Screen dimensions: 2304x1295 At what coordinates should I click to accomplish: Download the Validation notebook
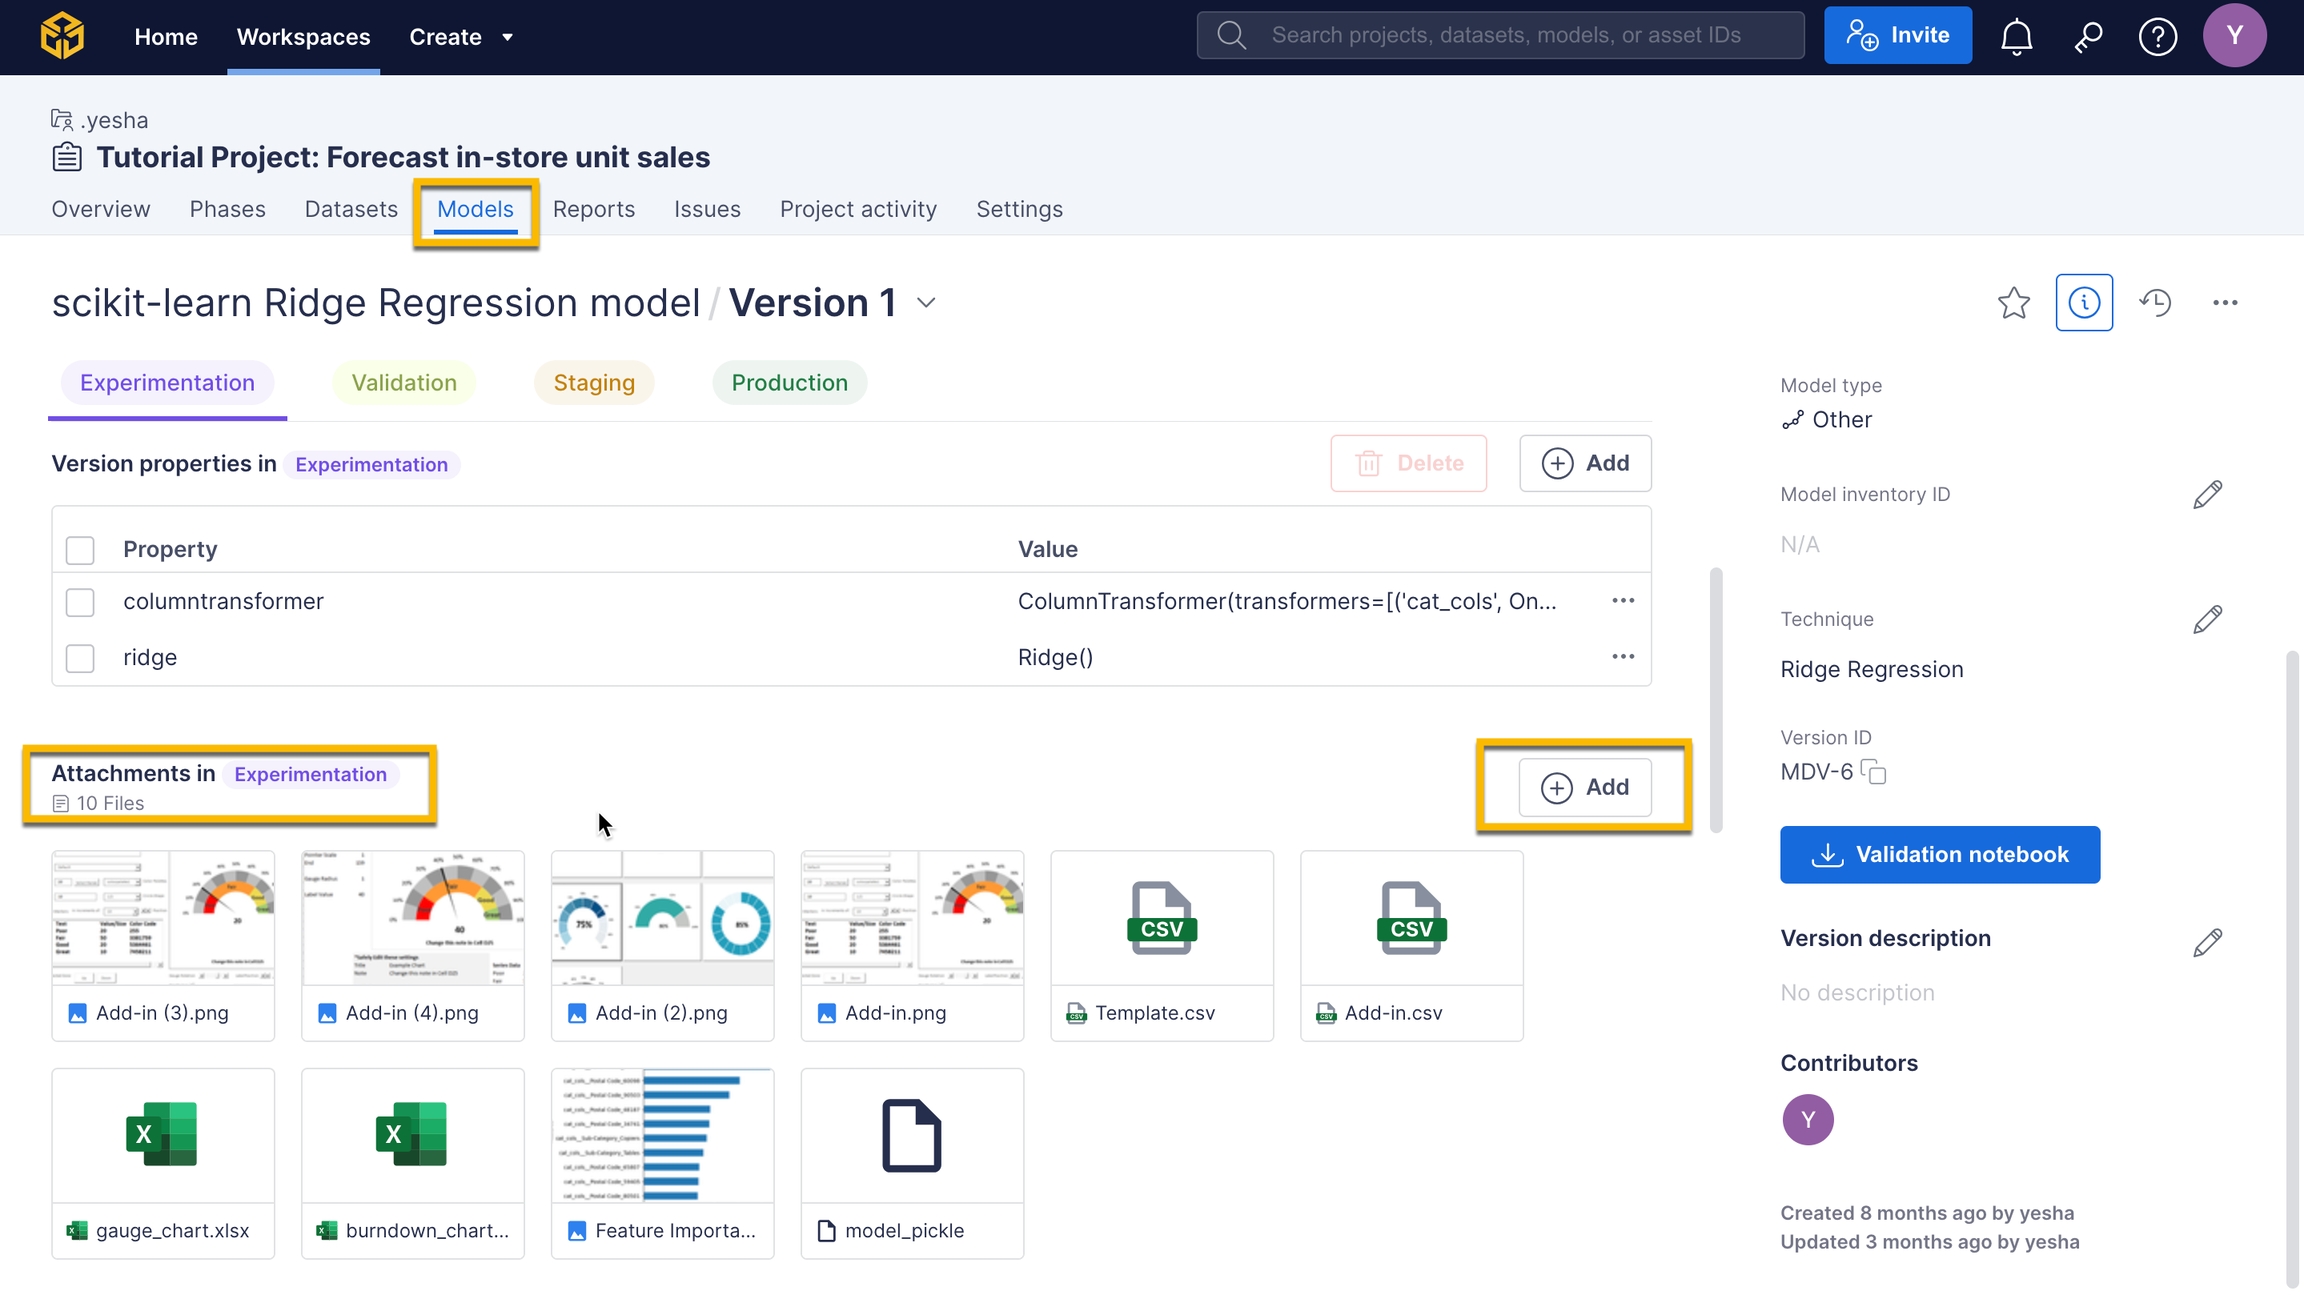click(1939, 855)
